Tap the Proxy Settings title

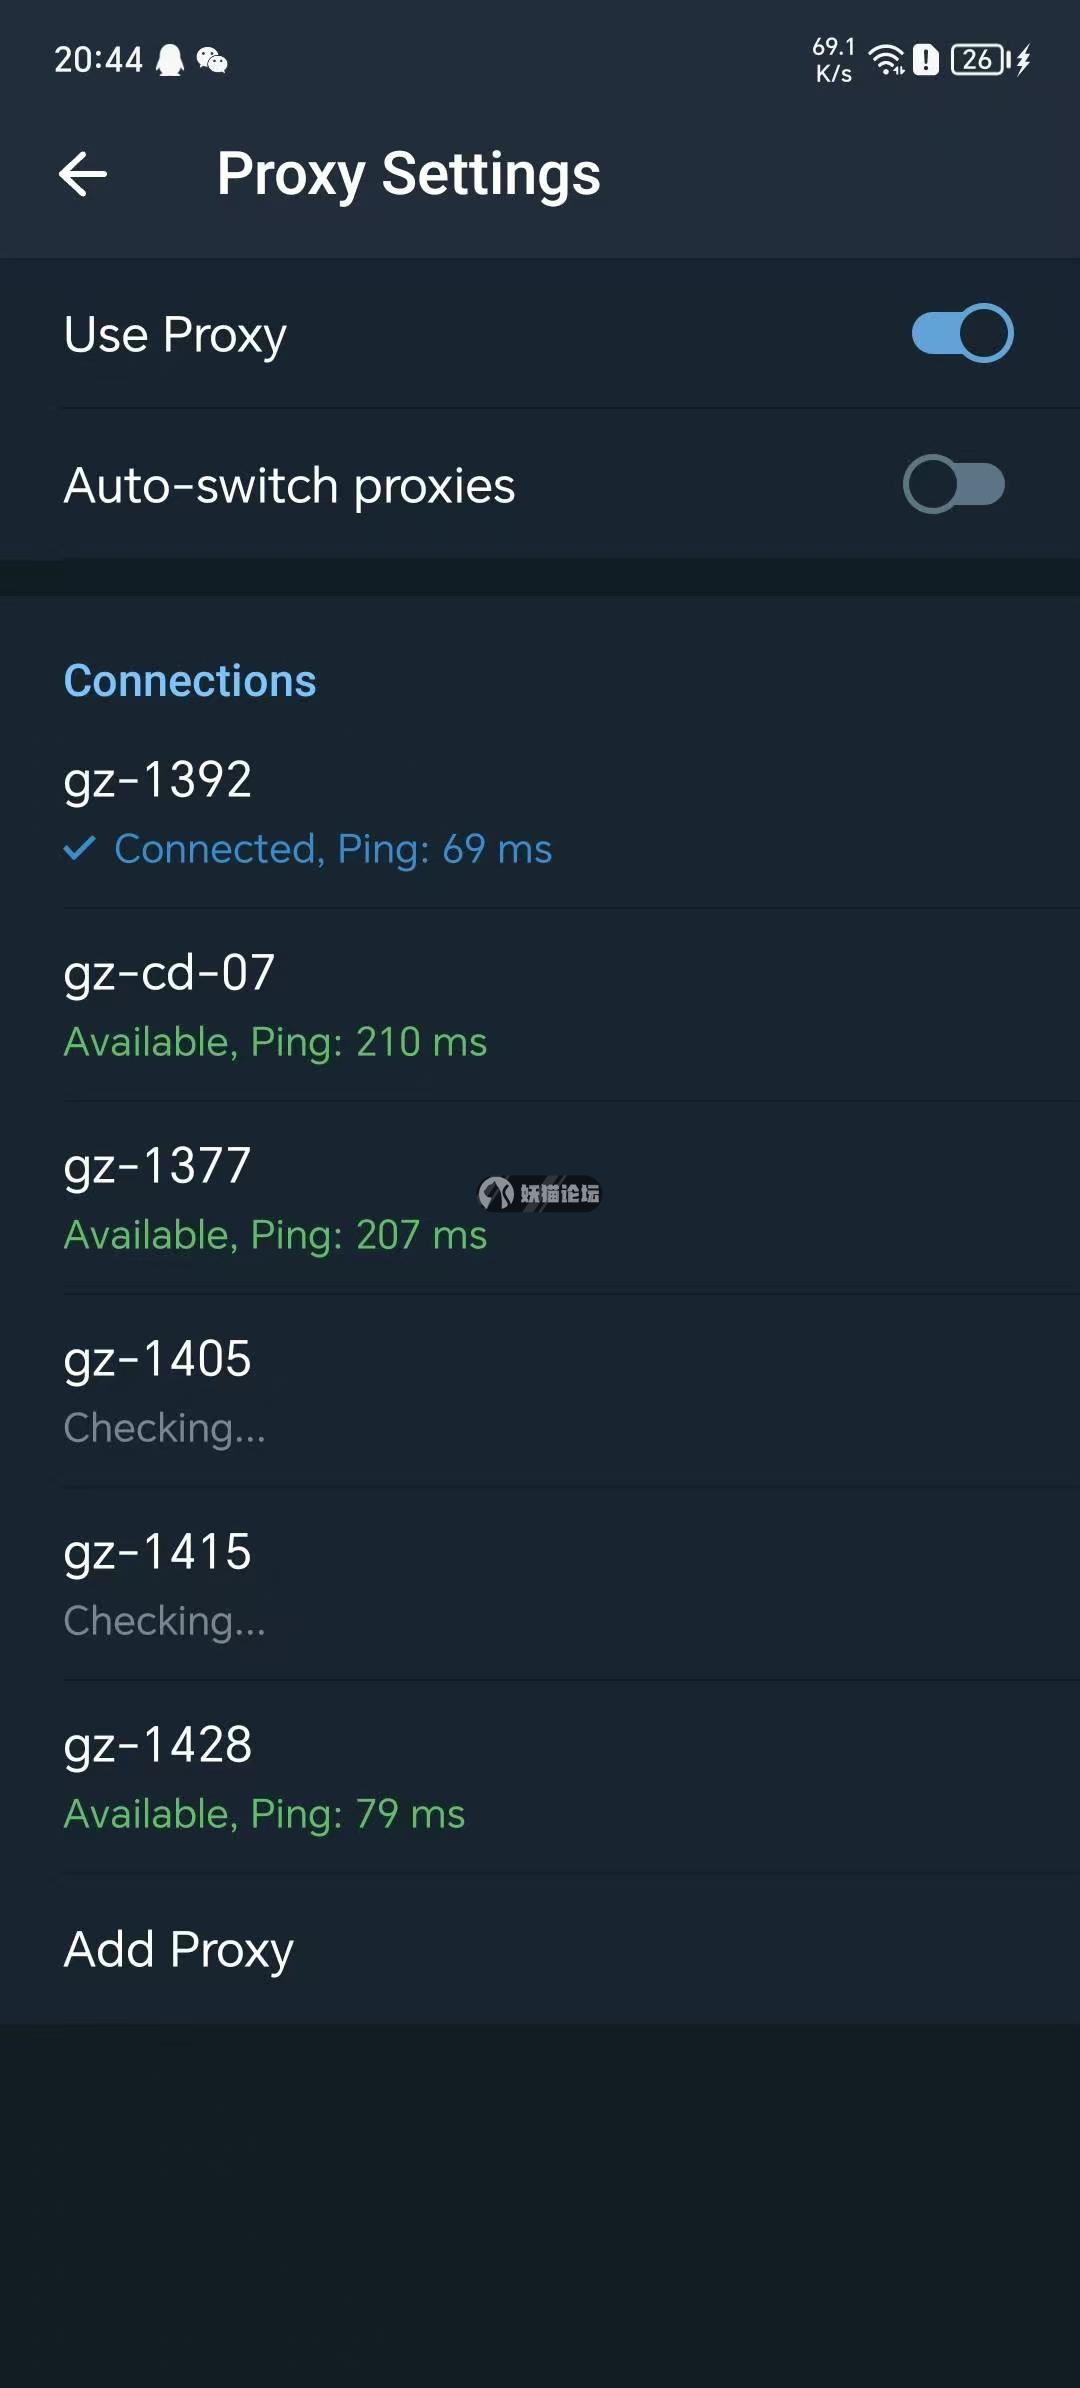(x=408, y=174)
